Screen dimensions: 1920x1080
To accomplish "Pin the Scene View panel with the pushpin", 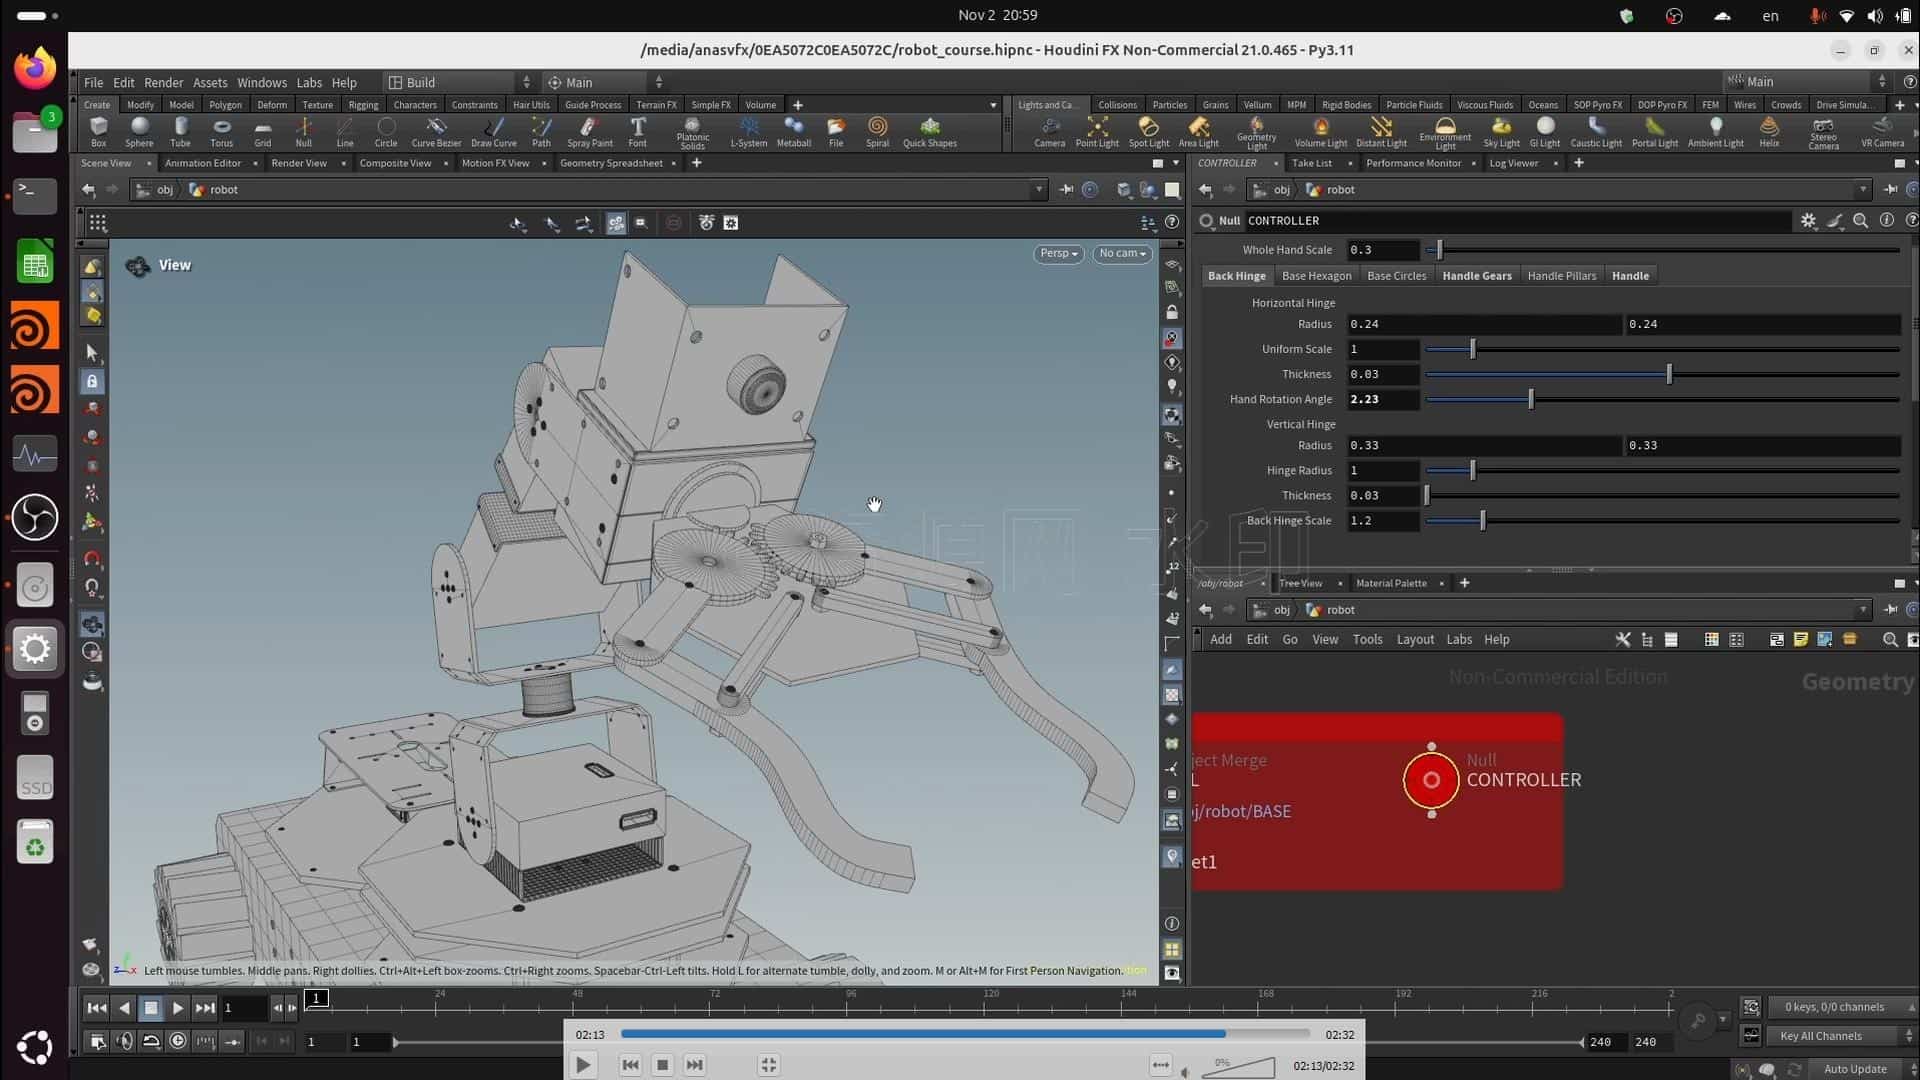I will [1066, 189].
